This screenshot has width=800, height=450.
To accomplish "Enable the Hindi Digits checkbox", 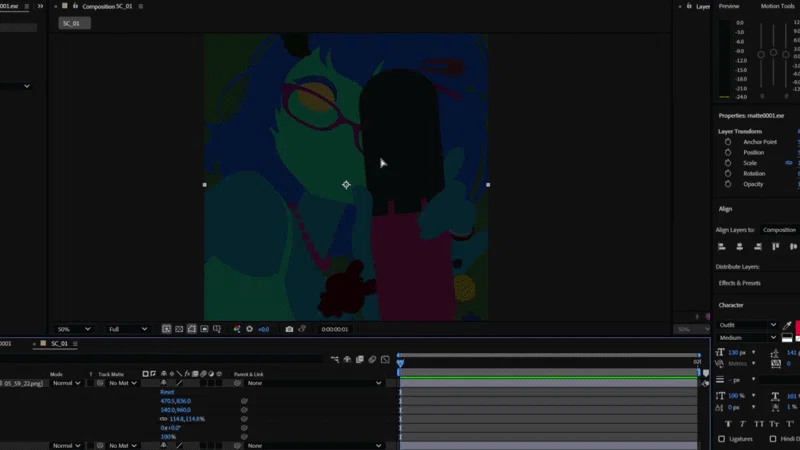I will [x=773, y=439].
